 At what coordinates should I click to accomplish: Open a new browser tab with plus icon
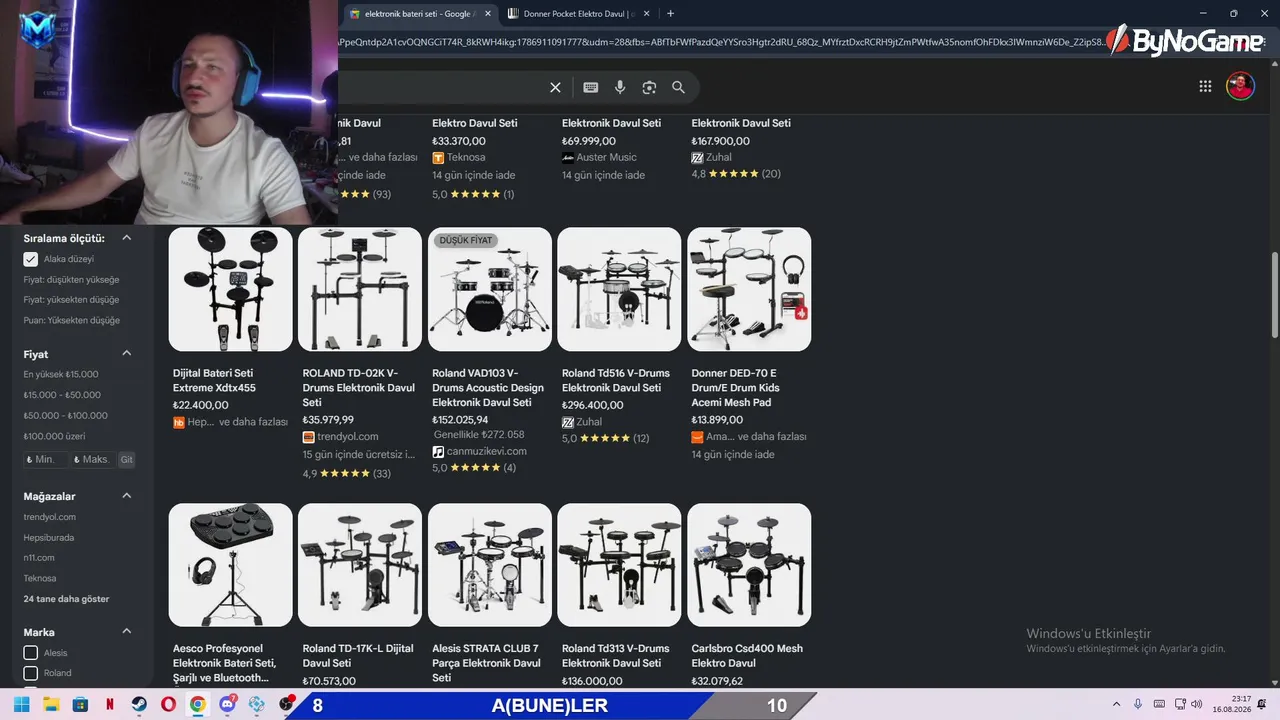(670, 14)
